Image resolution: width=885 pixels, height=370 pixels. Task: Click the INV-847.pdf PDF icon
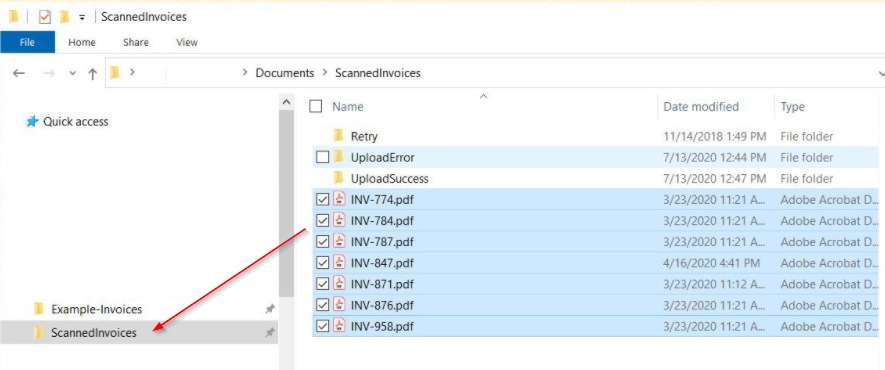click(339, 262)
